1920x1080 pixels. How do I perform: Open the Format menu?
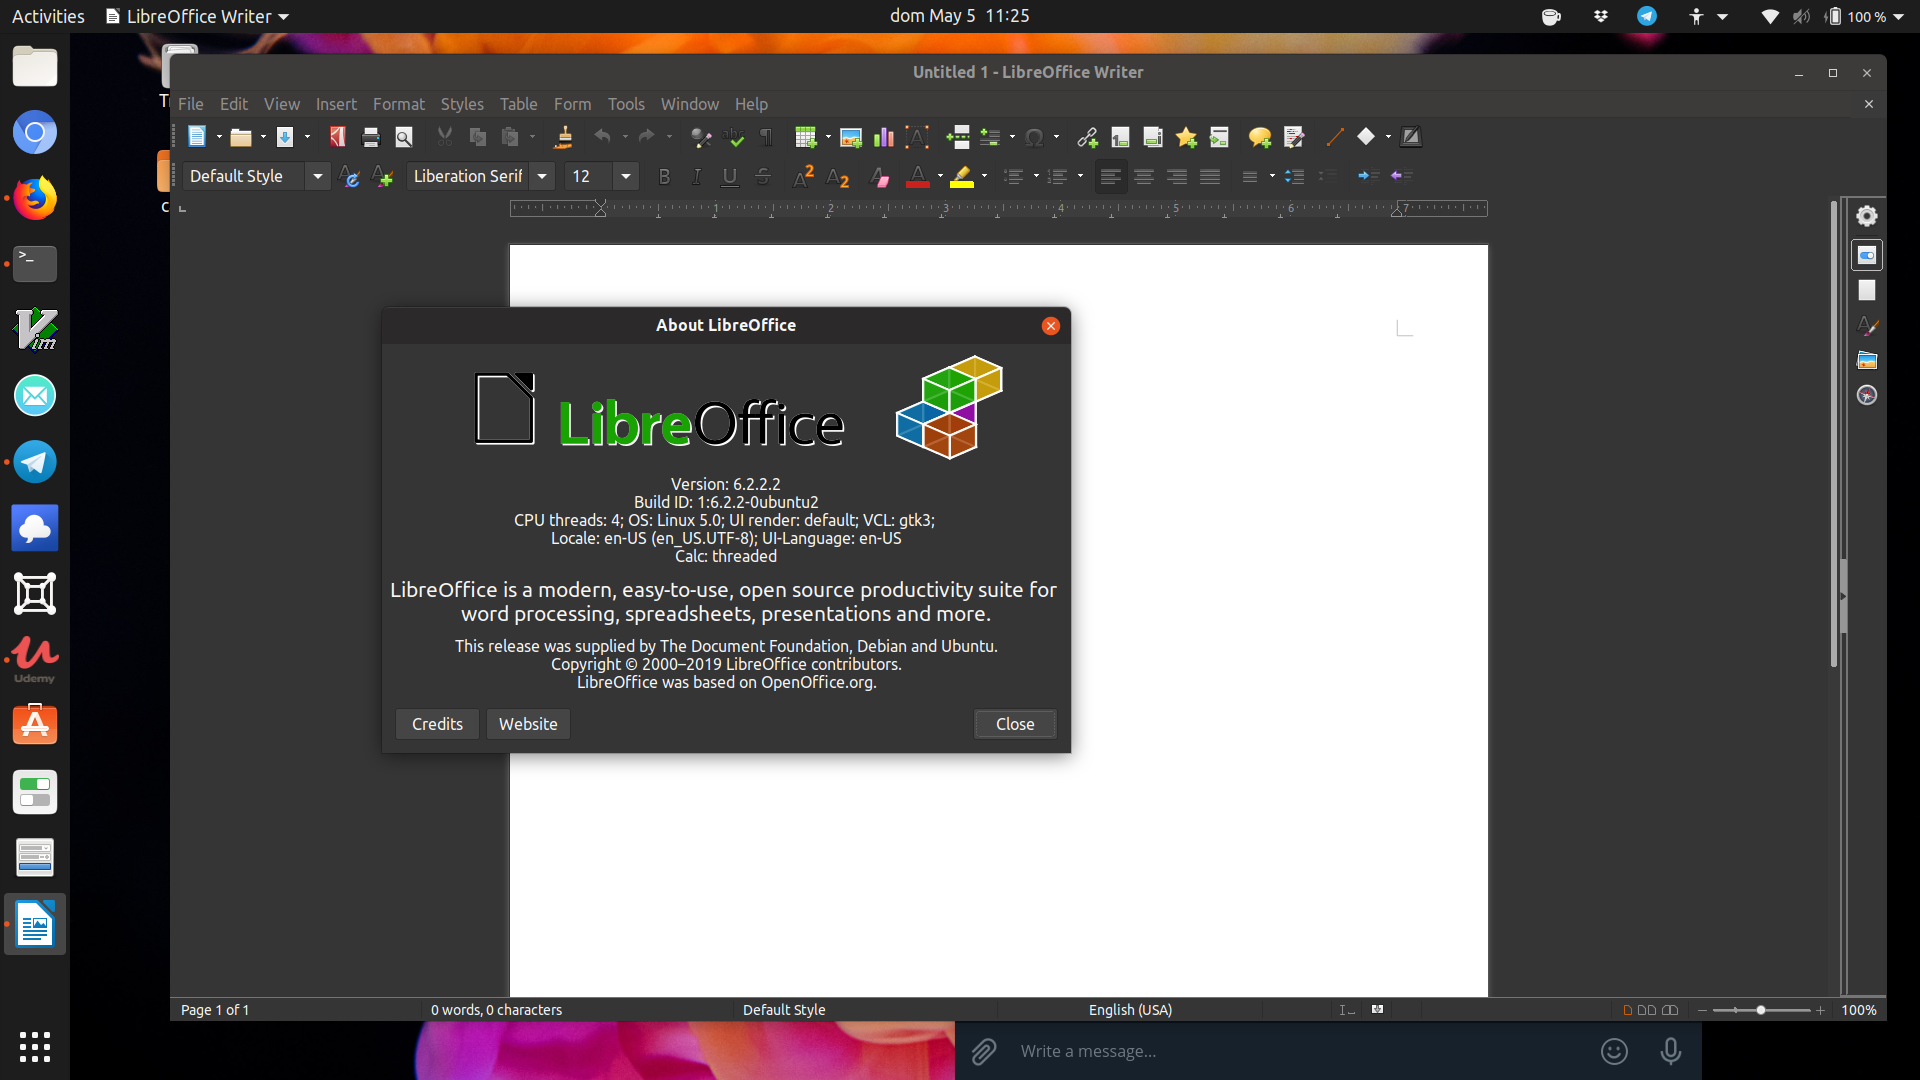pos(398,104)
